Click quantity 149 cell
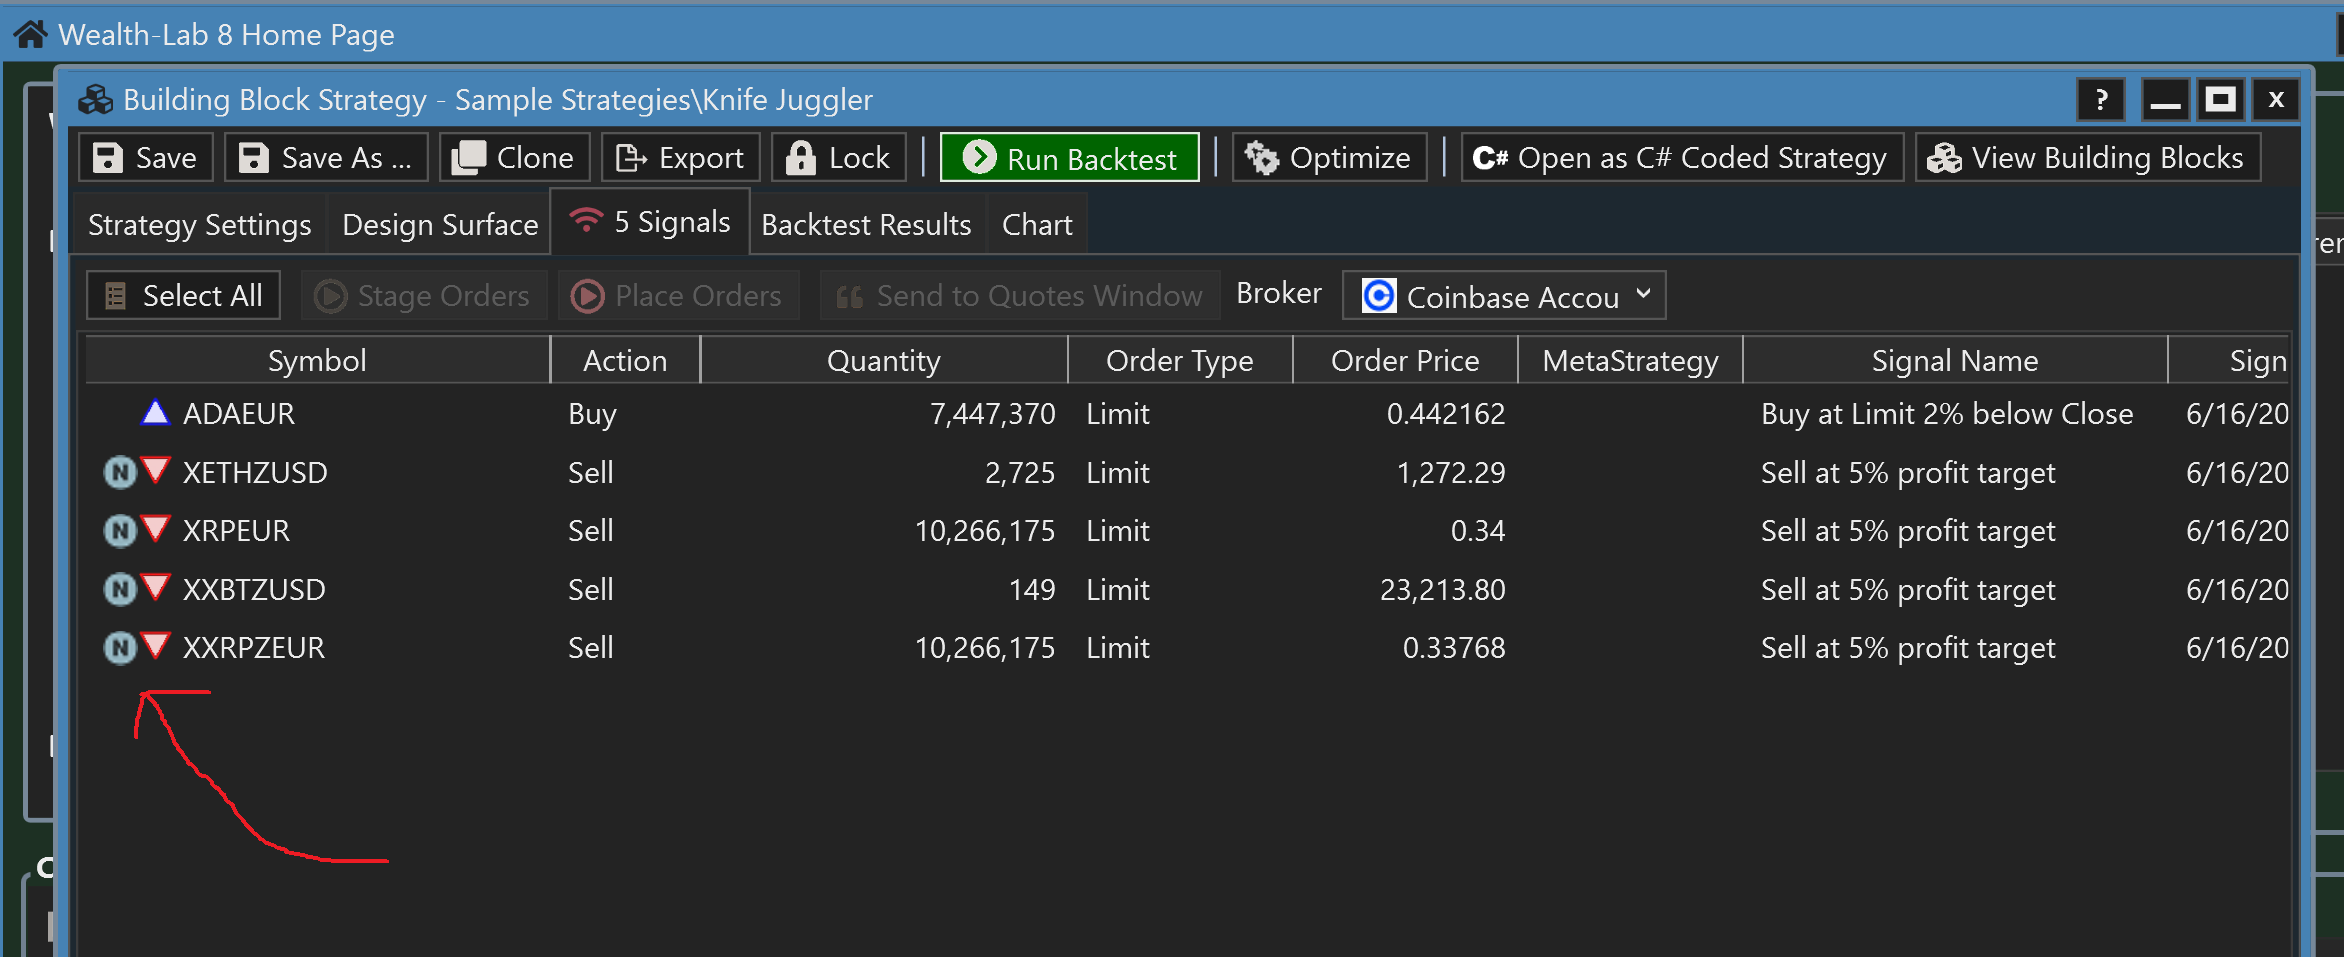 pos(1032,589)
